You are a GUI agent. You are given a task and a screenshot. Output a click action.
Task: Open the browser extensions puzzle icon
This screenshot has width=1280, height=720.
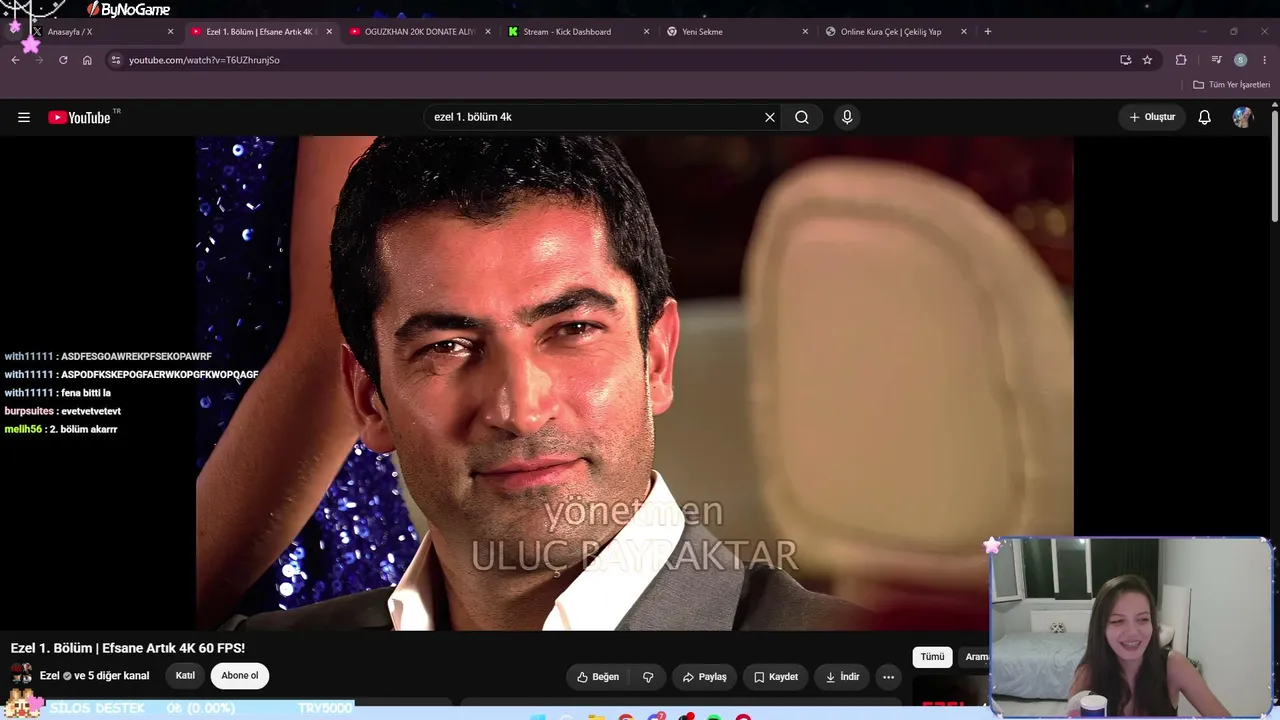(x=1181, y=60)
